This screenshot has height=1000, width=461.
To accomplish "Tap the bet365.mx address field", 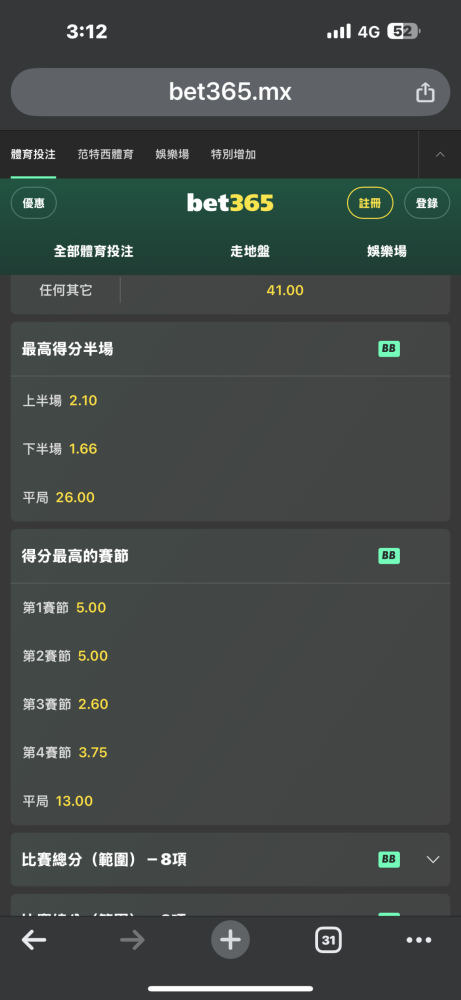I will 230,92.
